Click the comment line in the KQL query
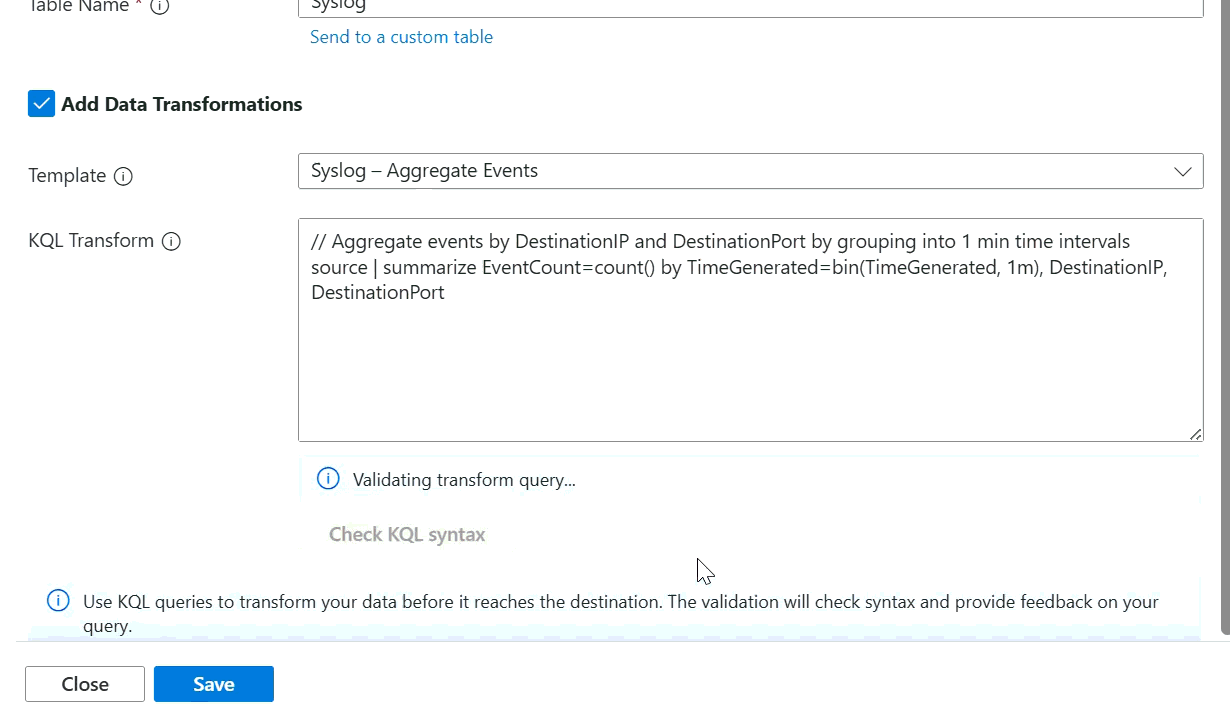 click(720, 242)
